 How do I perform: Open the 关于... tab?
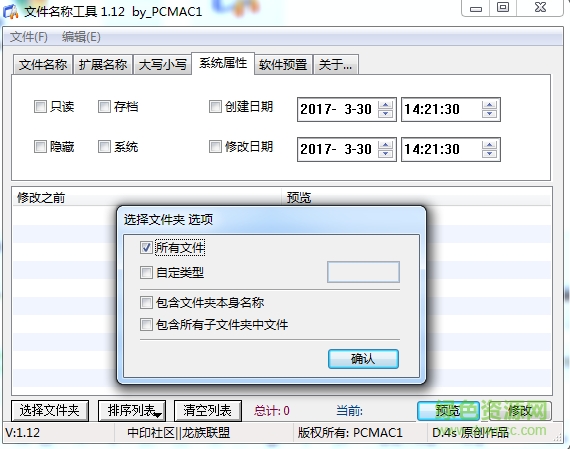pos(336,65)
